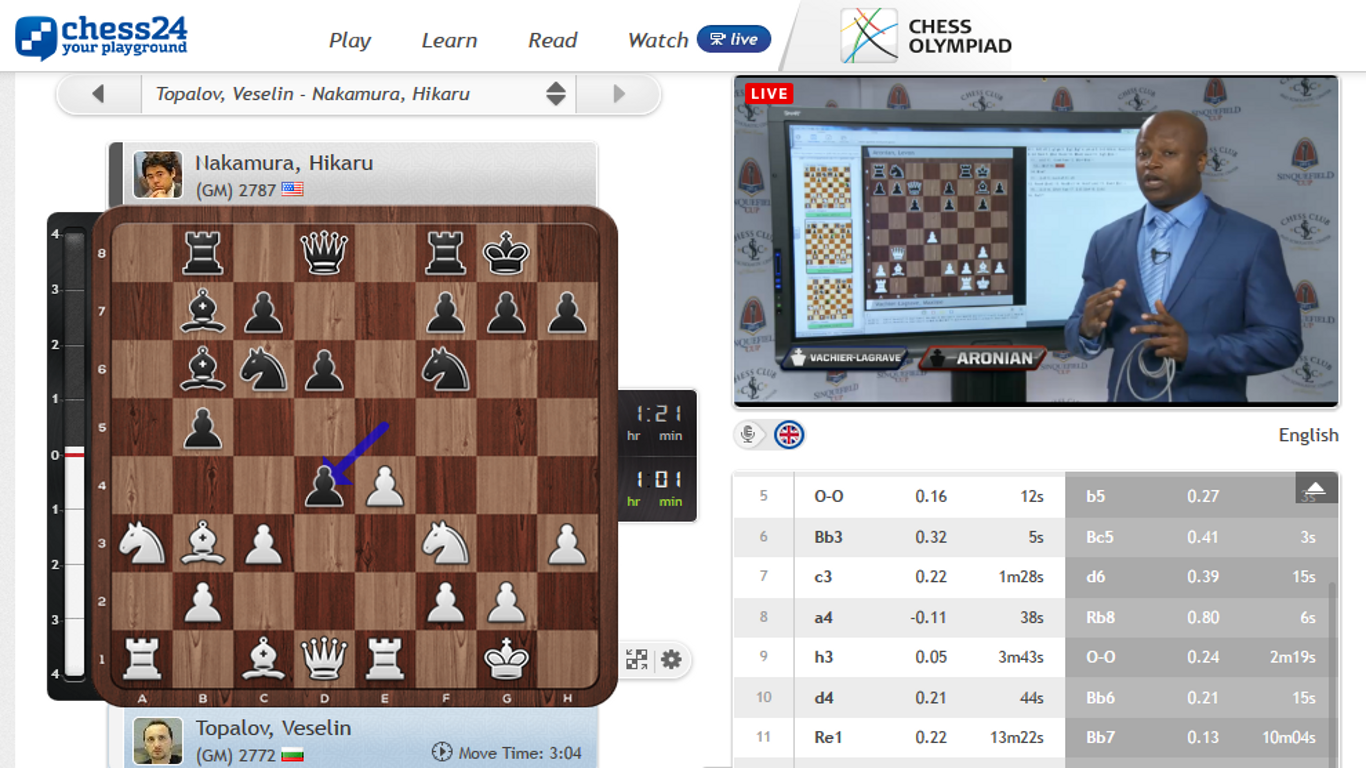Screen dimensions: 1366x768
Task: Click the Move Time clock icon
Action: tap(442, 752)
